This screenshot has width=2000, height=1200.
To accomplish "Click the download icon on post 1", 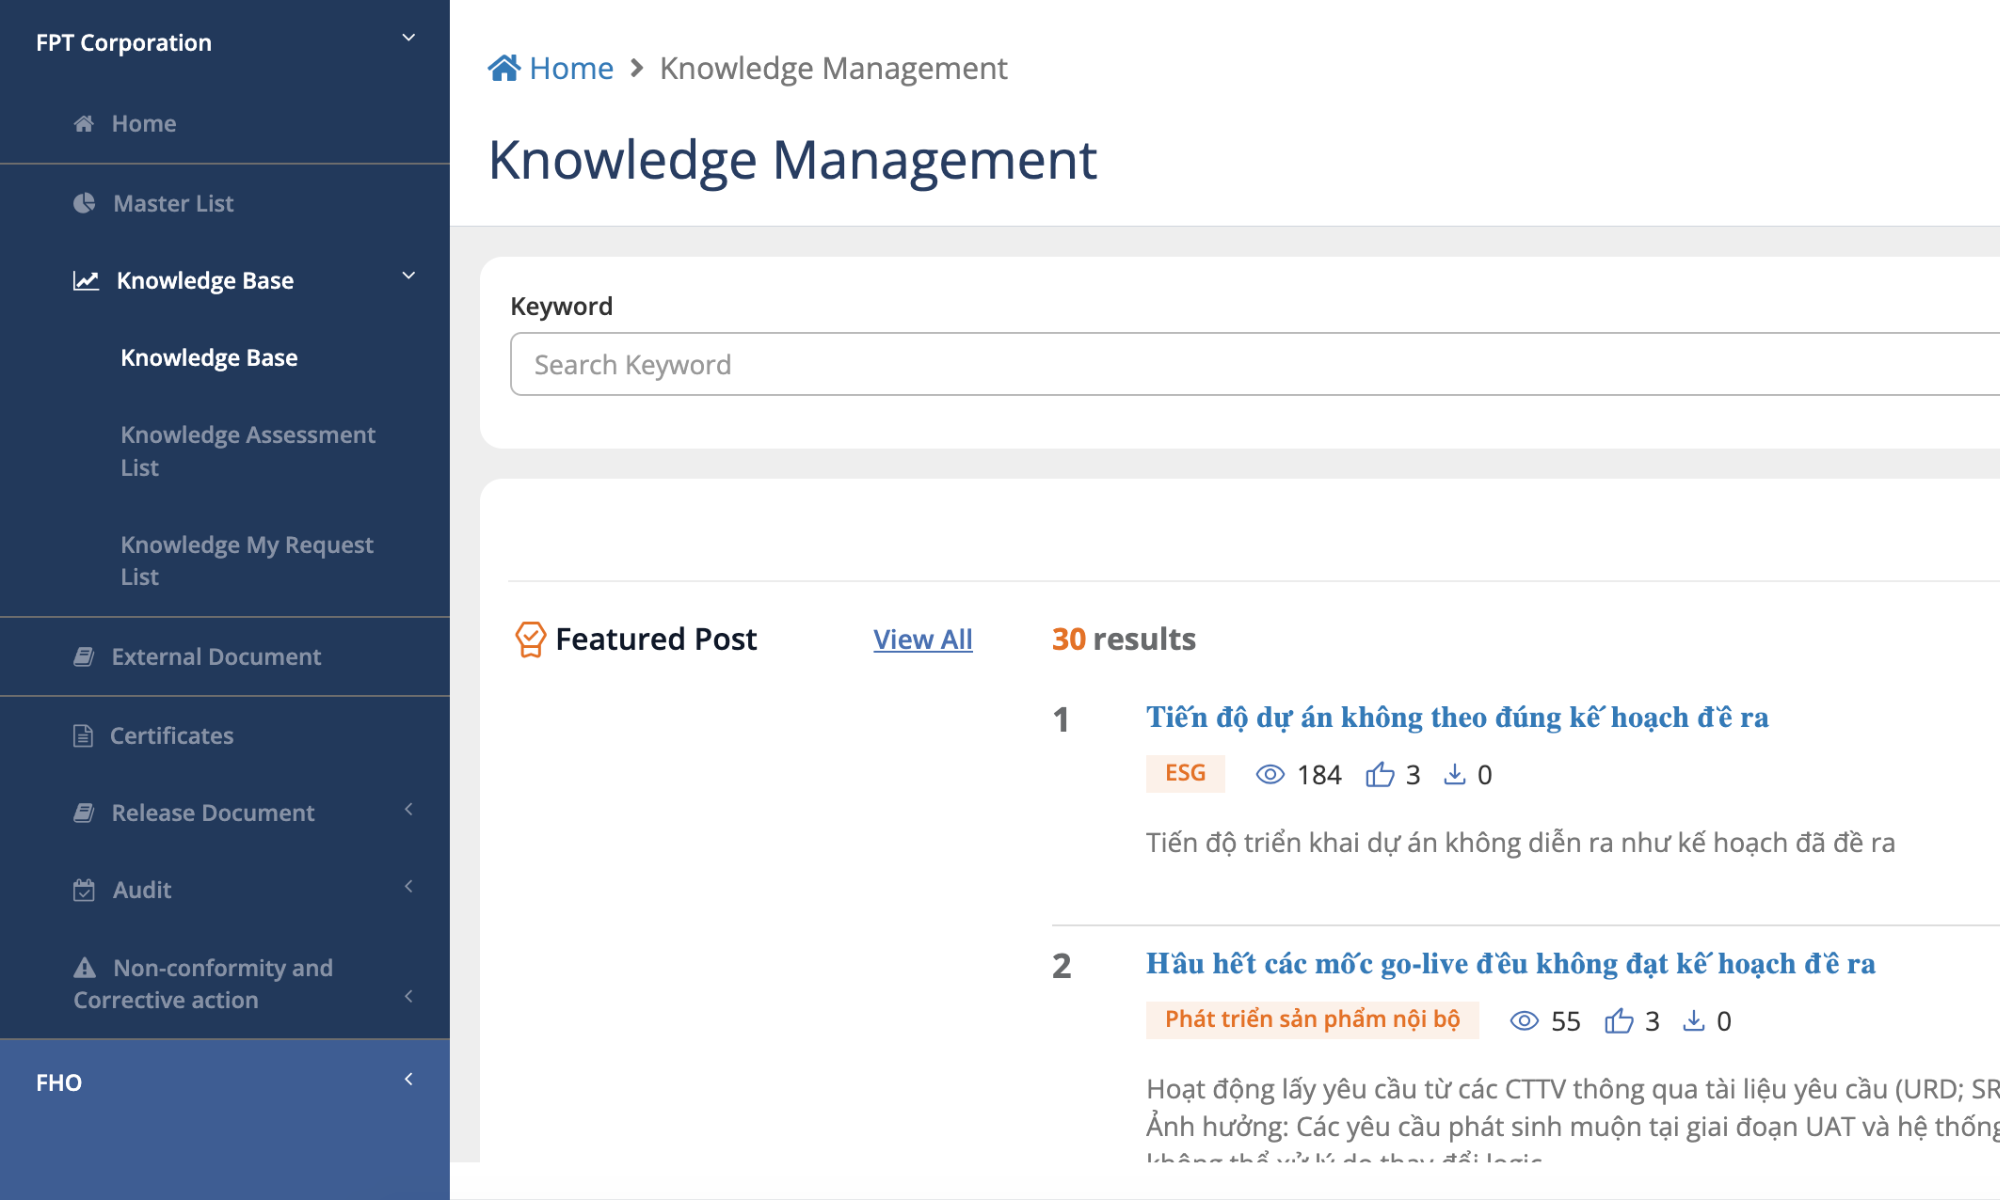I will click(x=1455, y=774).
